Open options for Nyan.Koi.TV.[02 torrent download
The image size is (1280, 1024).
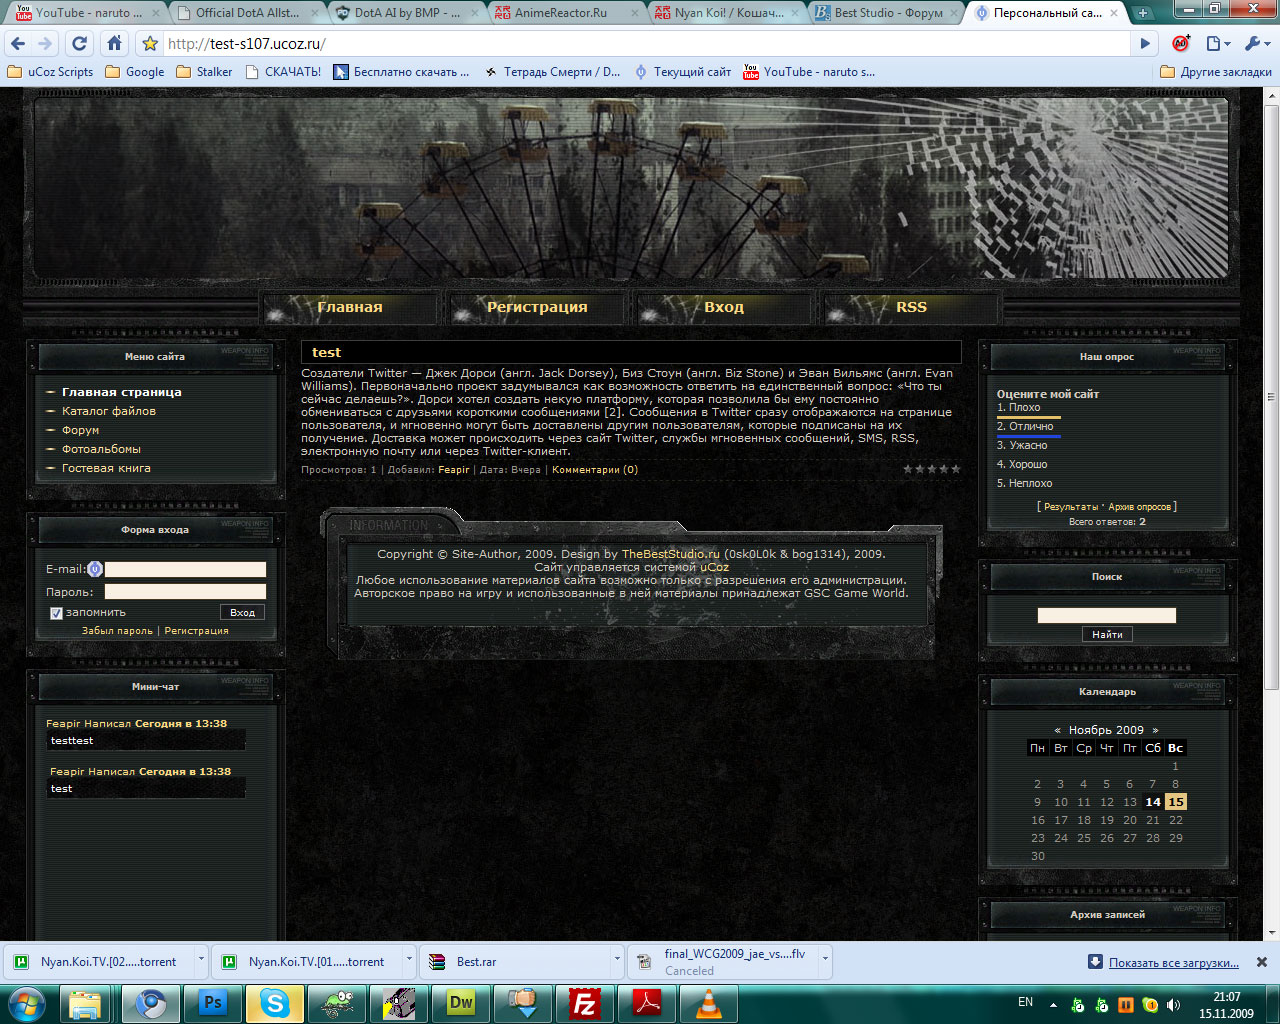(x=201, y=961)
